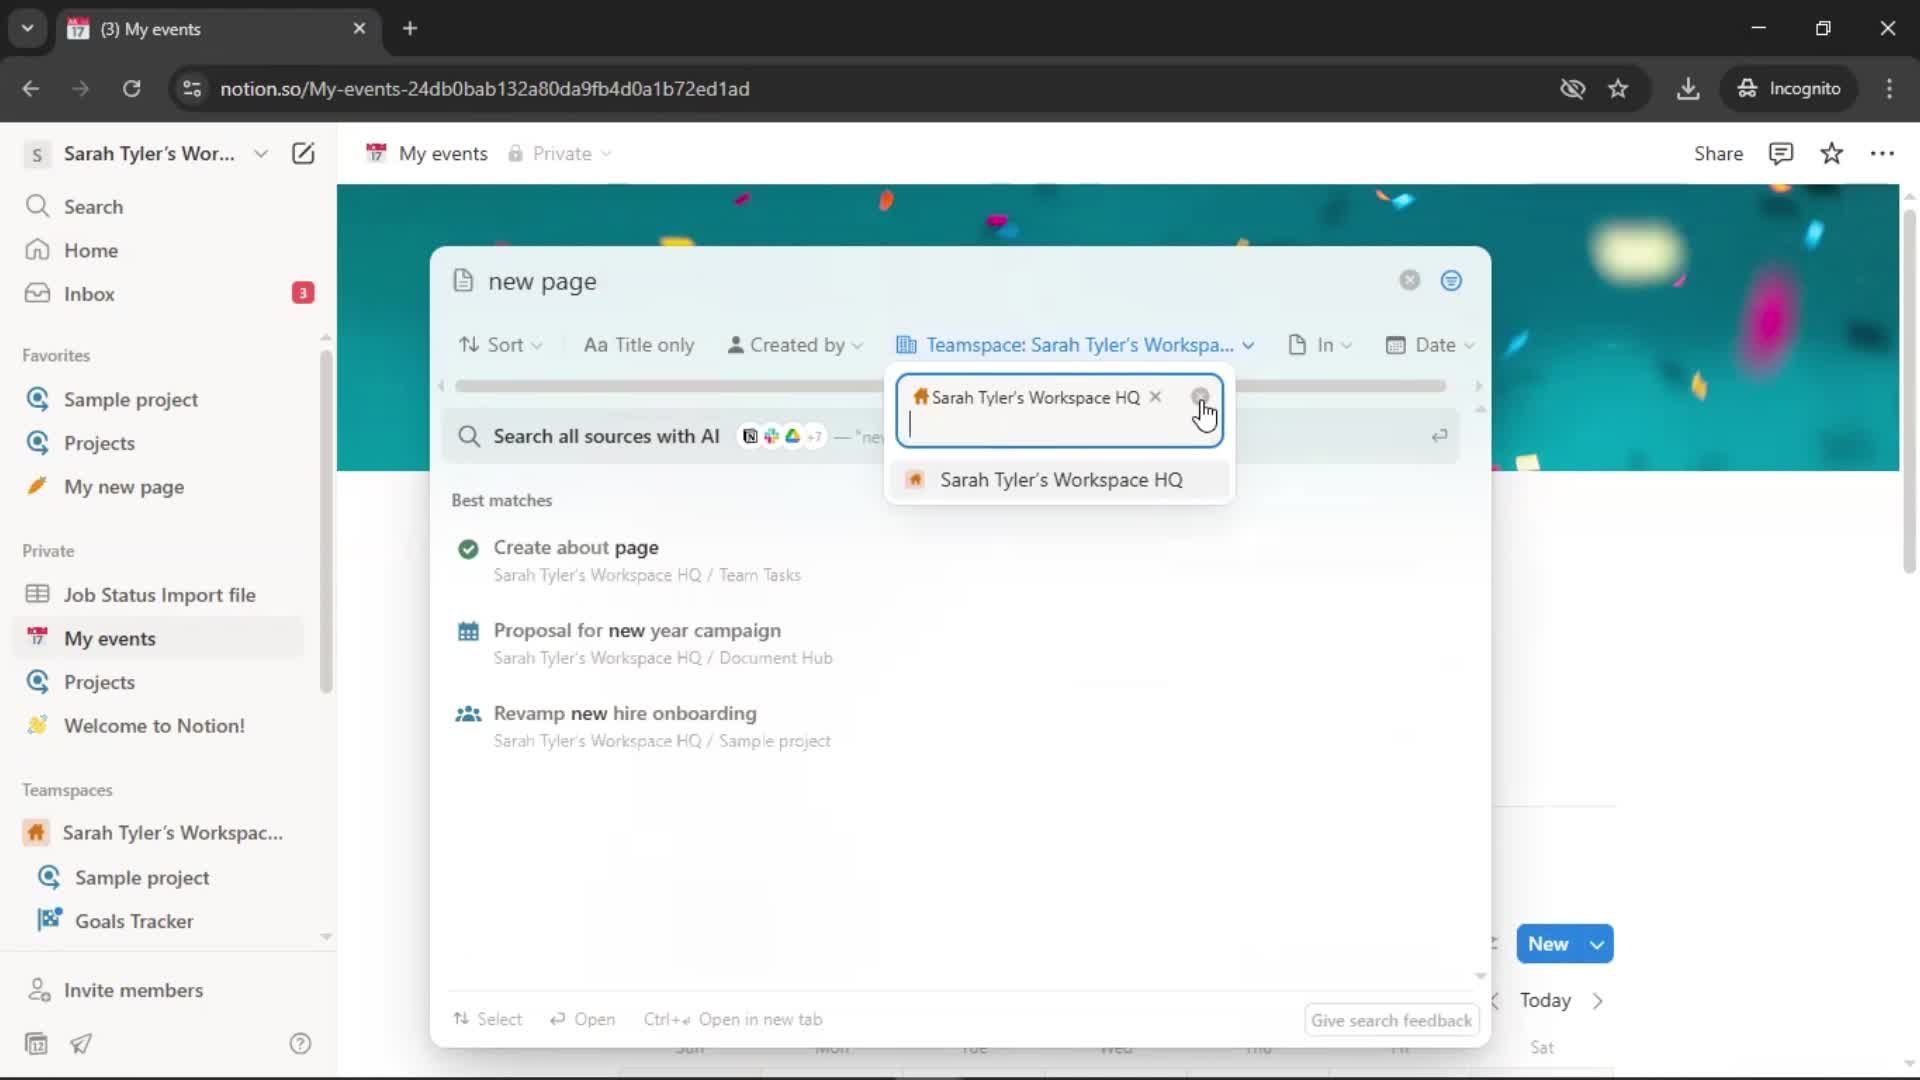Screen dimensions: 1920x1080
Task: Open Sarah Tyler's Workspace teamspace in sidebar
Action: (x=160, y=833)
